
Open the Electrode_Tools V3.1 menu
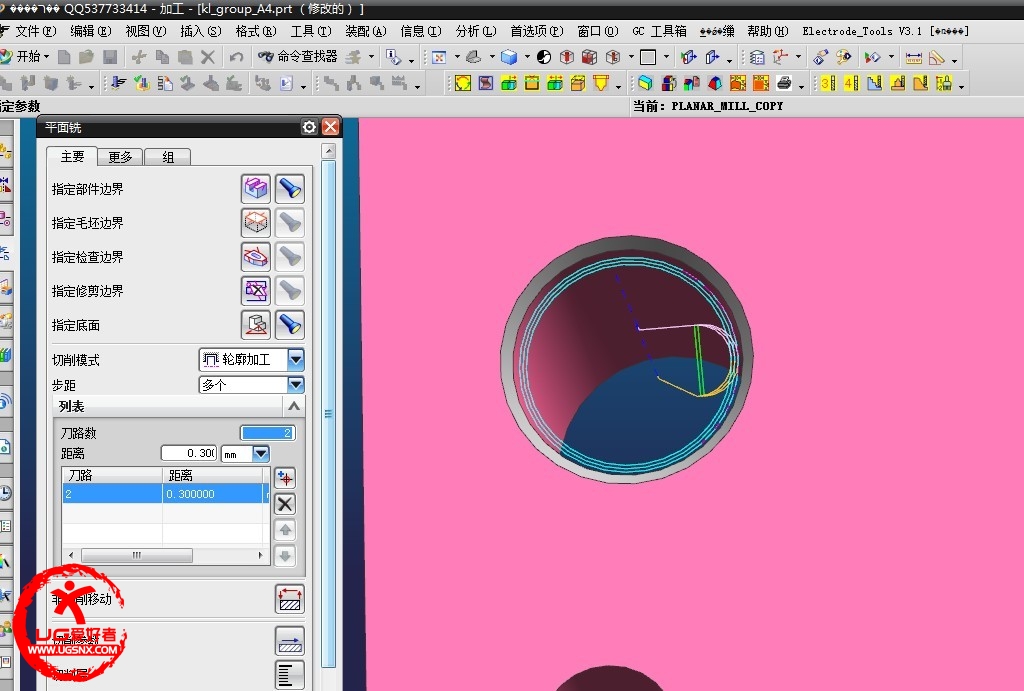click(886, 31)
